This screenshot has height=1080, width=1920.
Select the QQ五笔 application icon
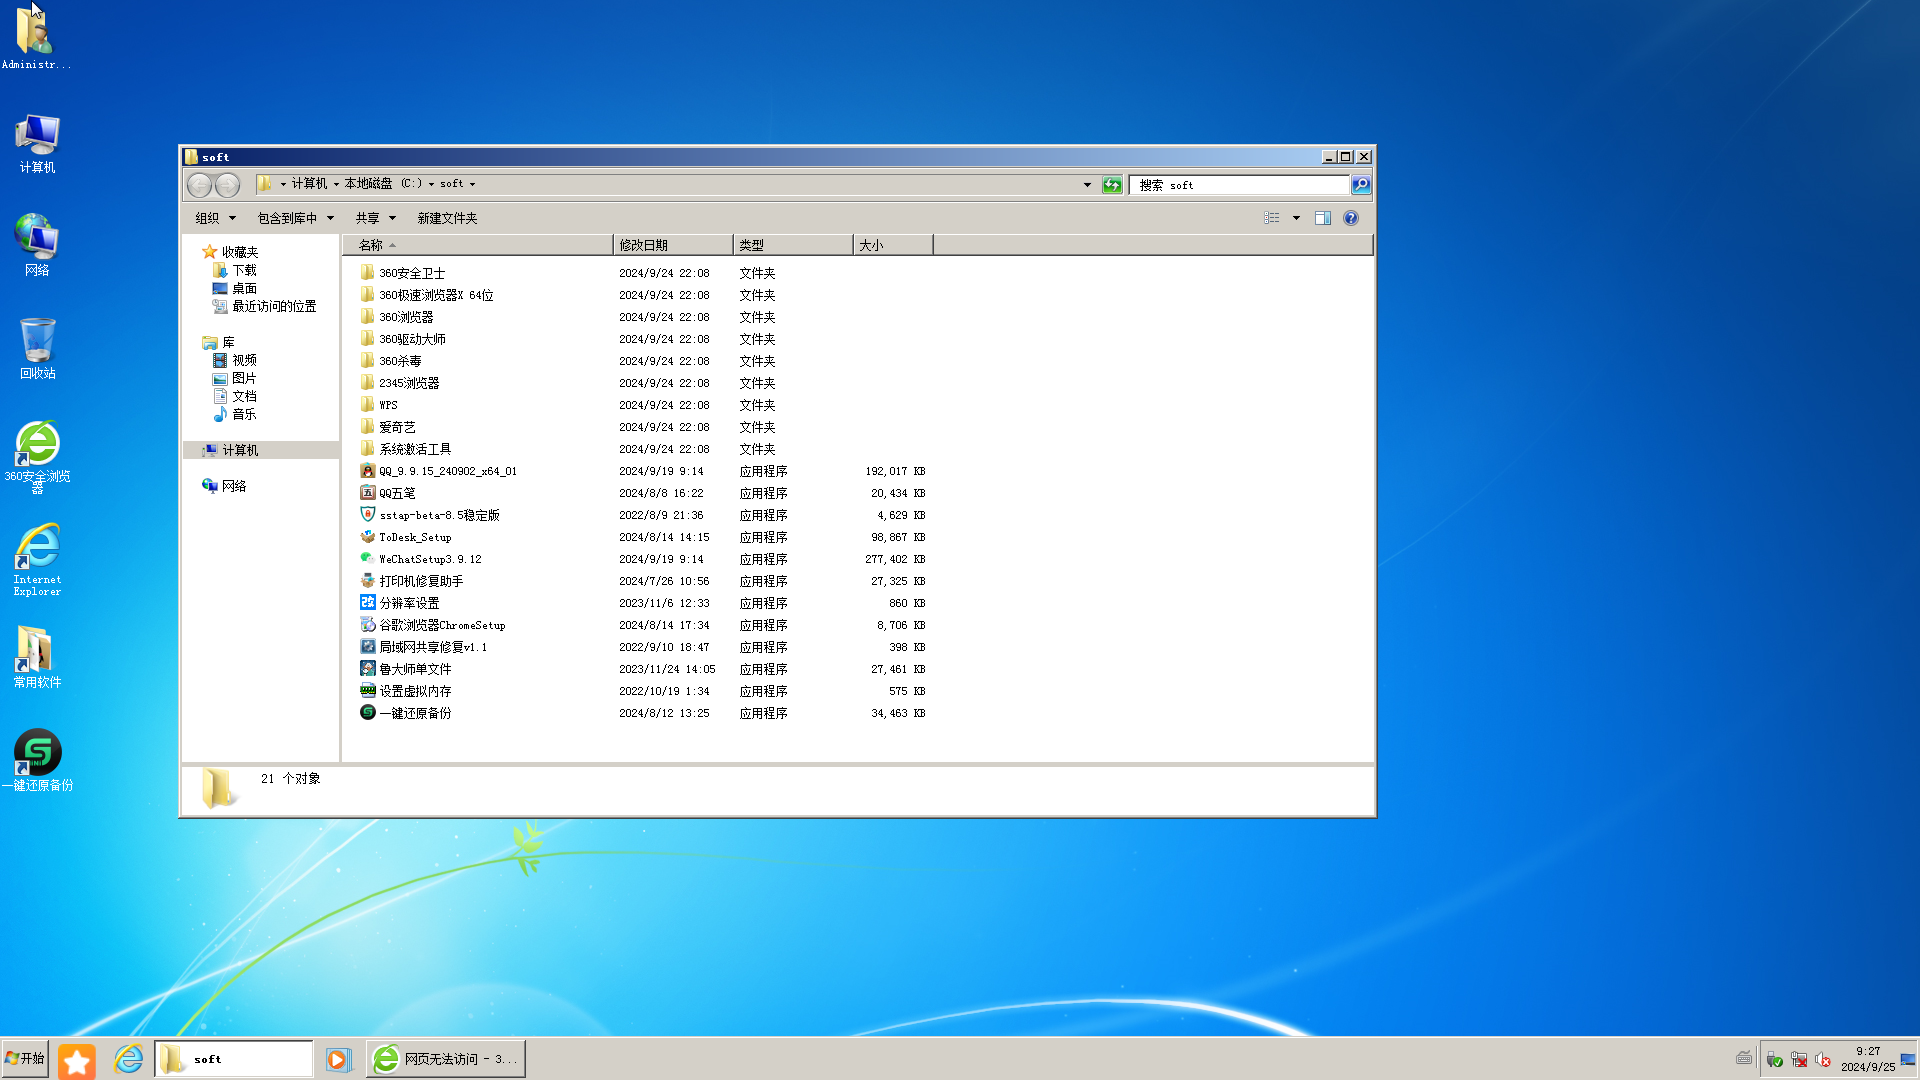coord(368,492)
